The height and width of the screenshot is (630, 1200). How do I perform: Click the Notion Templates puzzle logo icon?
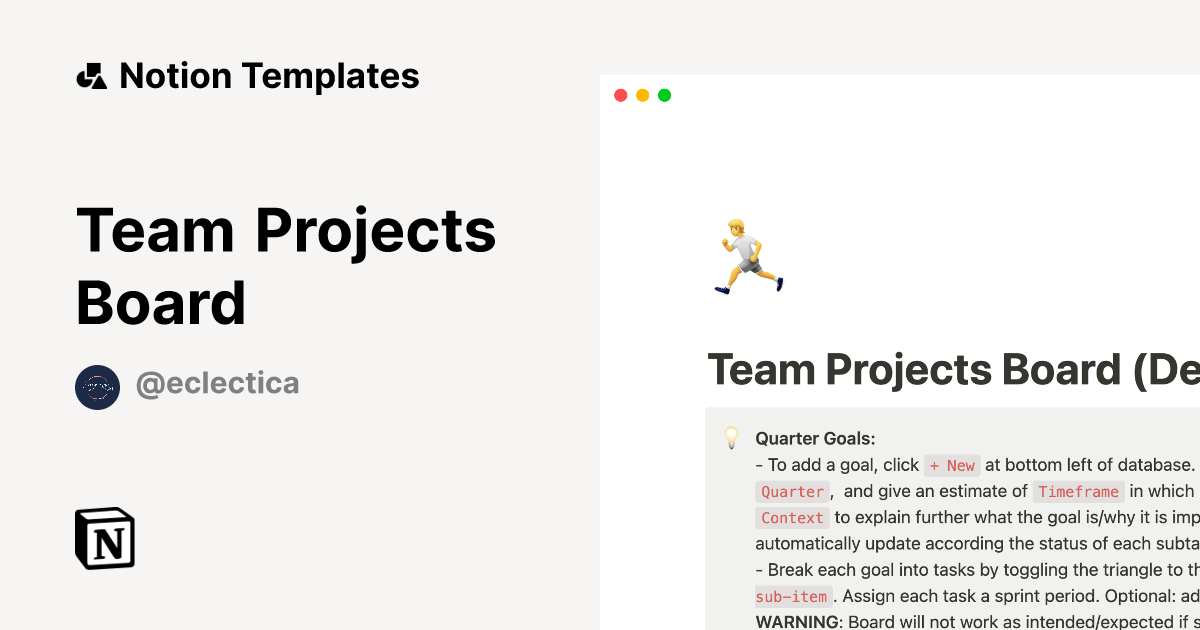91,75
